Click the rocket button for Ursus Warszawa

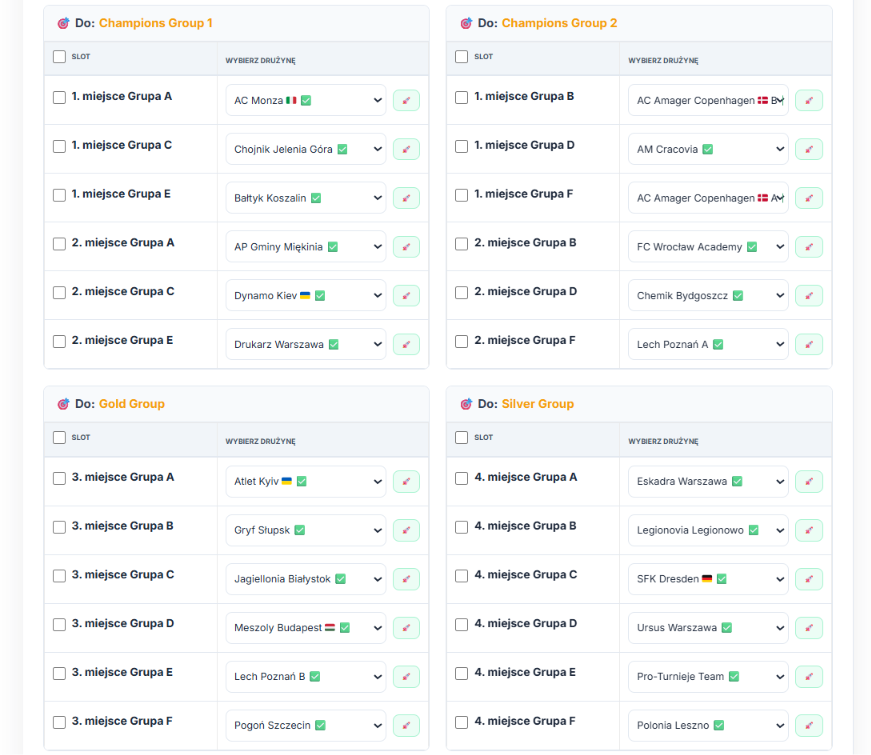point(809,628)
